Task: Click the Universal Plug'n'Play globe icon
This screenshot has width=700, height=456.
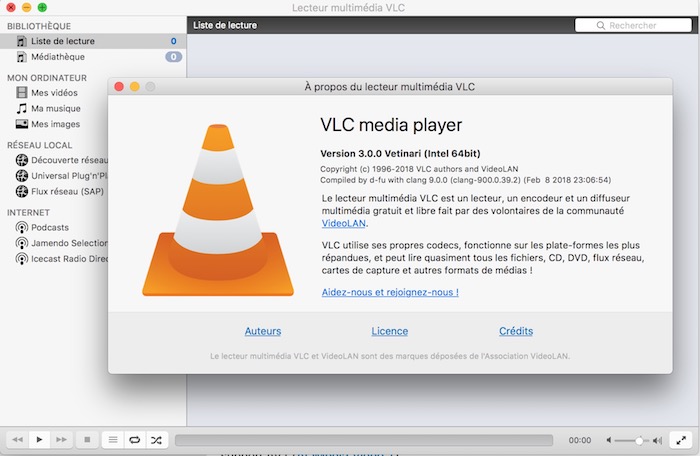Action: 21,176
